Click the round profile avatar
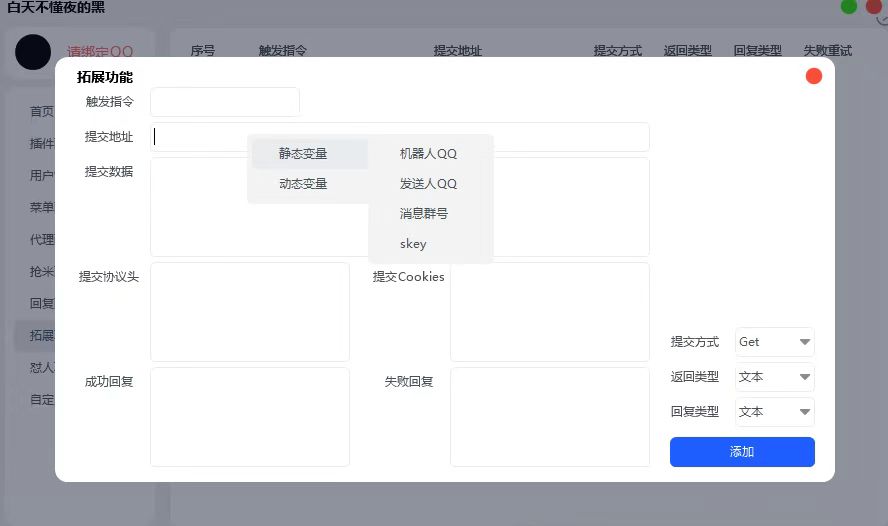 (x=33, y=52)
